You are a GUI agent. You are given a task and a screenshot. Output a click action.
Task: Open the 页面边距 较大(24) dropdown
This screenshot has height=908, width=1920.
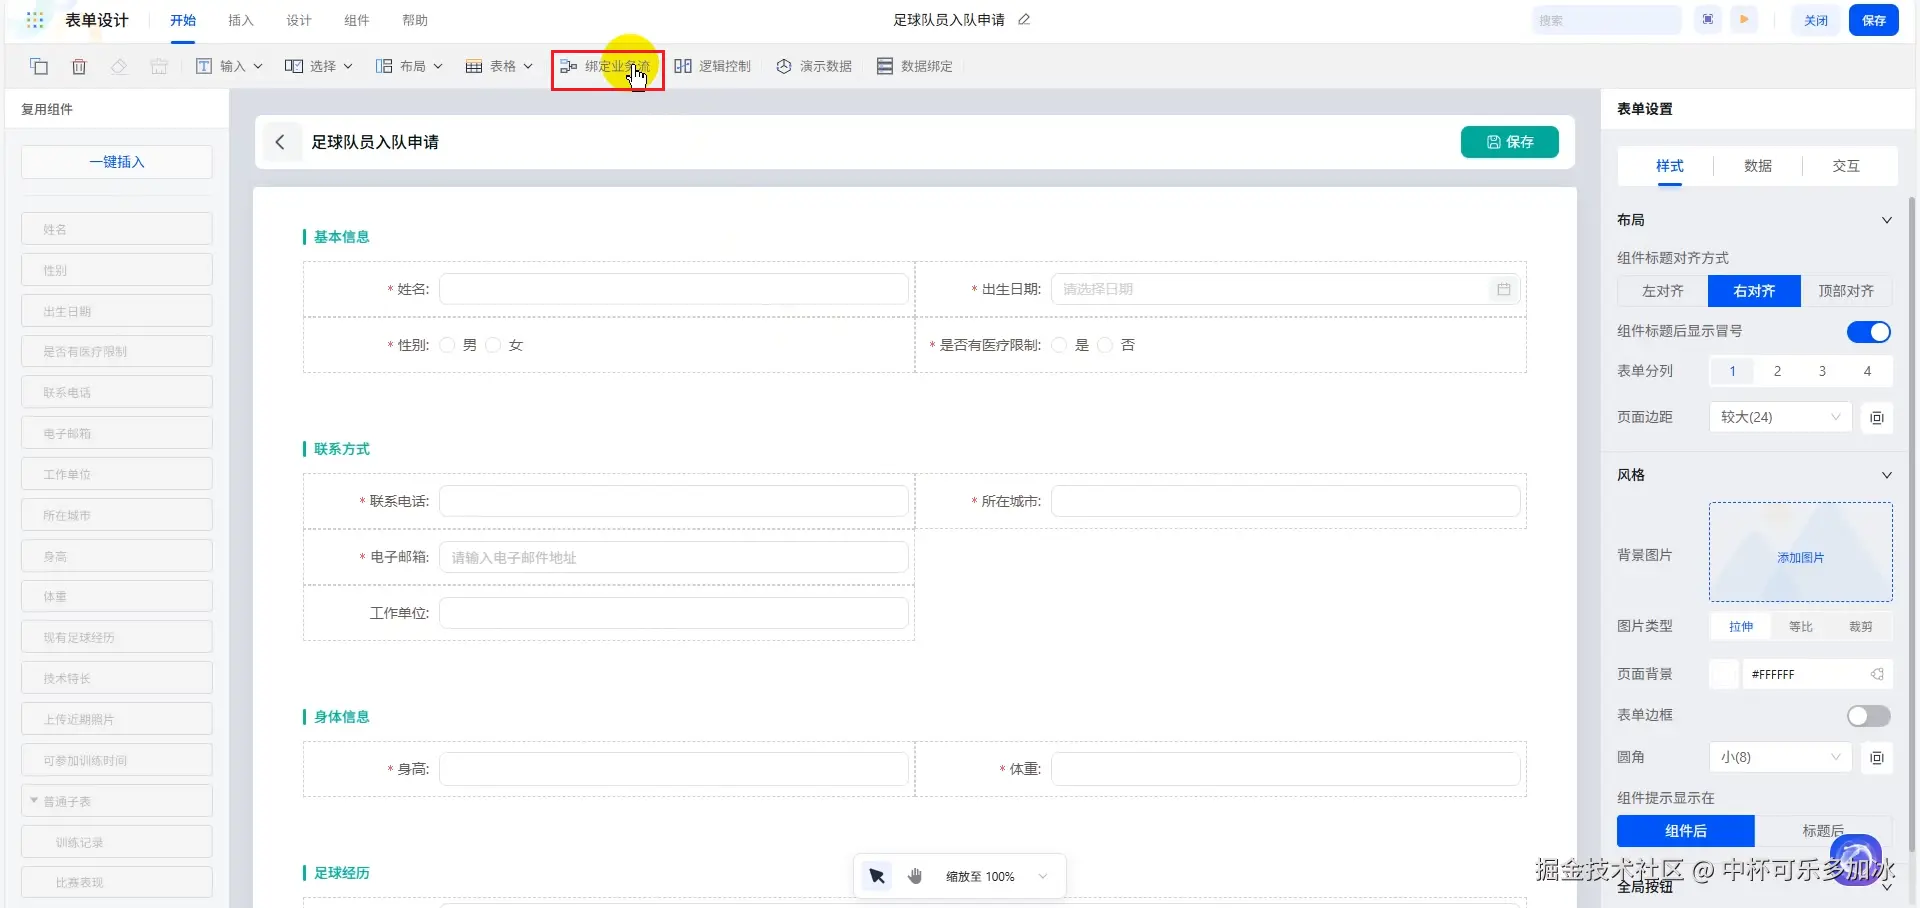click(x=1780, y=417)
